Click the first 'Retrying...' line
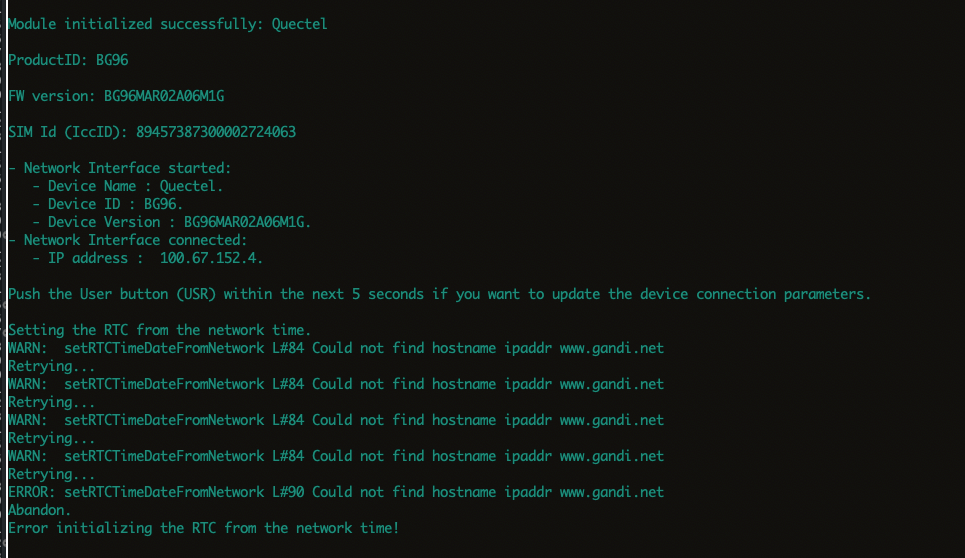Screen dimensions: 965x558 click(52, 367)
